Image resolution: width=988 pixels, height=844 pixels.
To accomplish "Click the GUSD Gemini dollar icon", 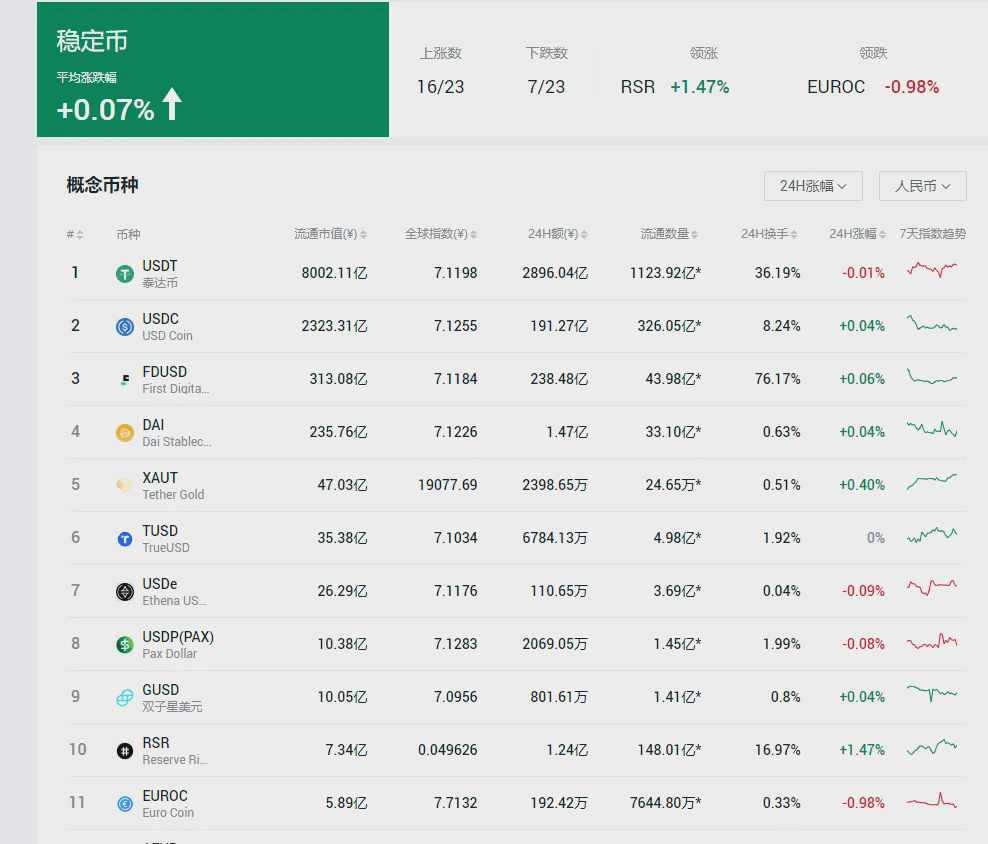I will tap(125, 697).
